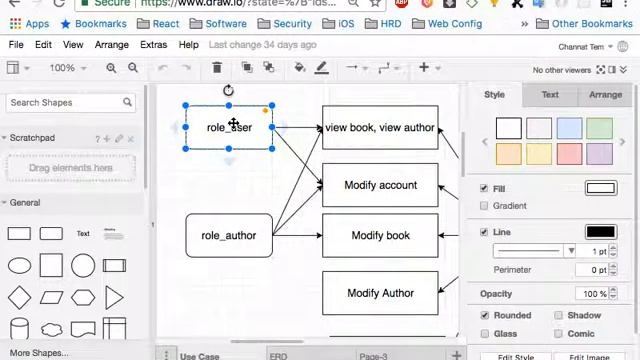The image size is (640, 360).
Task: Click the redo arrow icon
Action: point(186,68)
